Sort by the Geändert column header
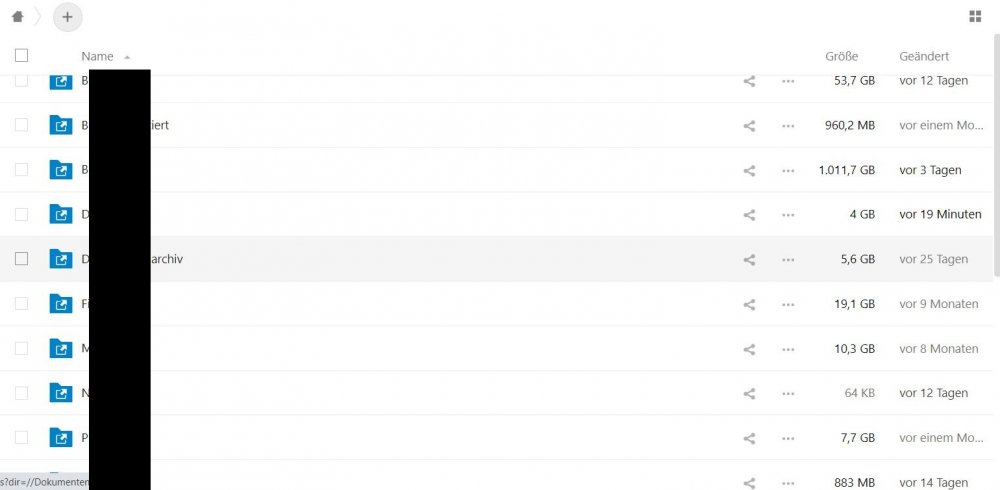The image size is (1000, 490). click(x=924, y=56)
